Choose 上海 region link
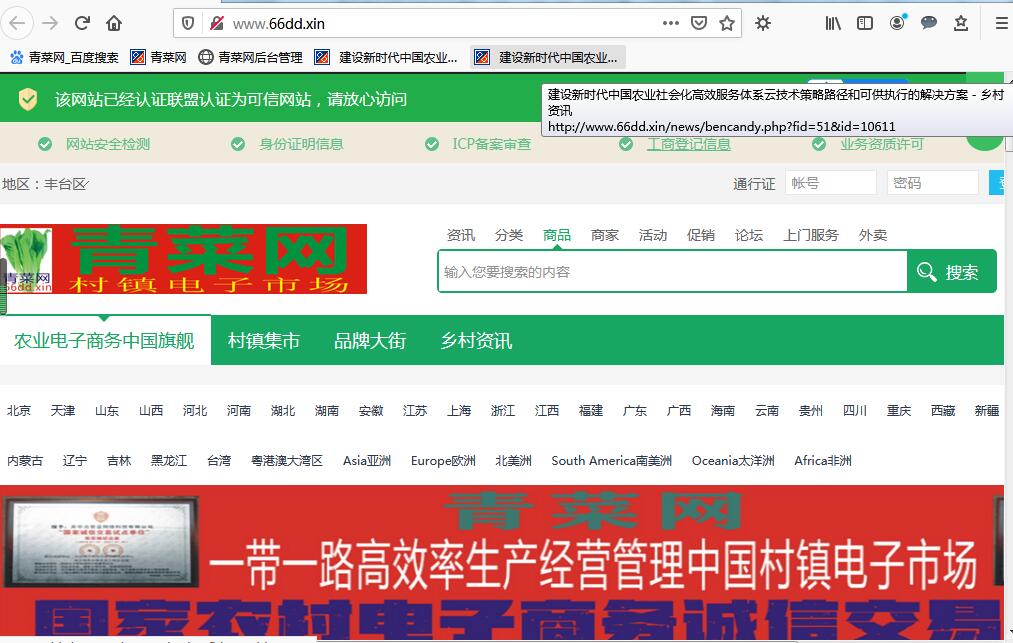This screenshot has height=643, width=1013. point(459,410)
